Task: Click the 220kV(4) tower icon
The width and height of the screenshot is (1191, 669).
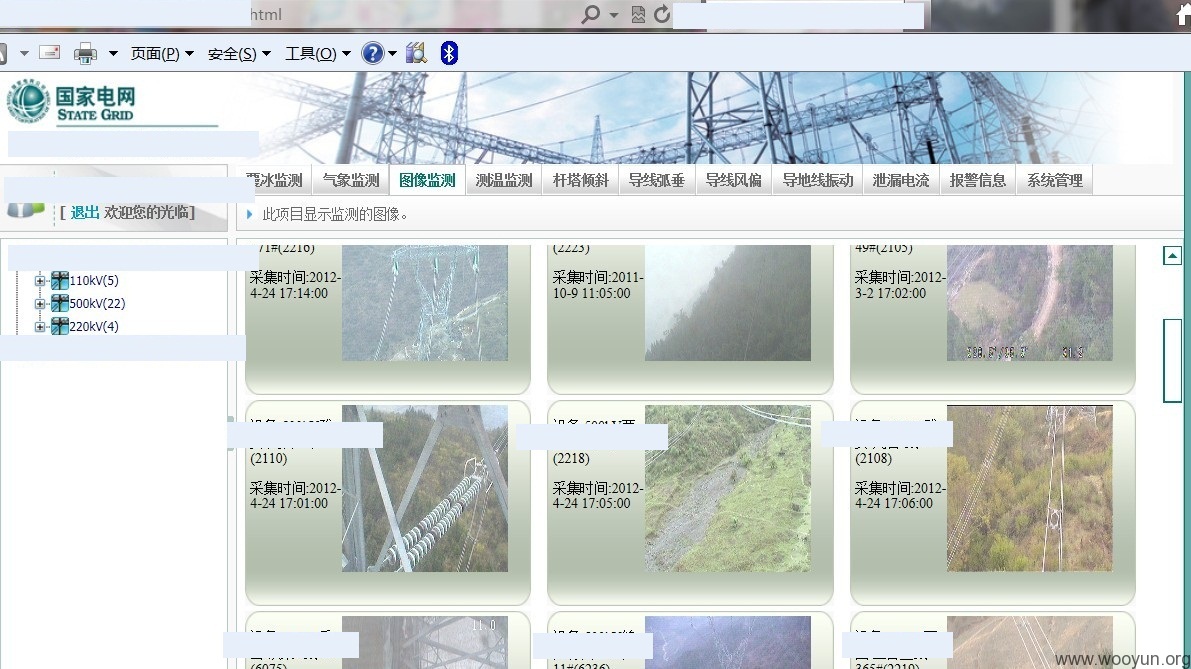Action: tap(59, 327)
